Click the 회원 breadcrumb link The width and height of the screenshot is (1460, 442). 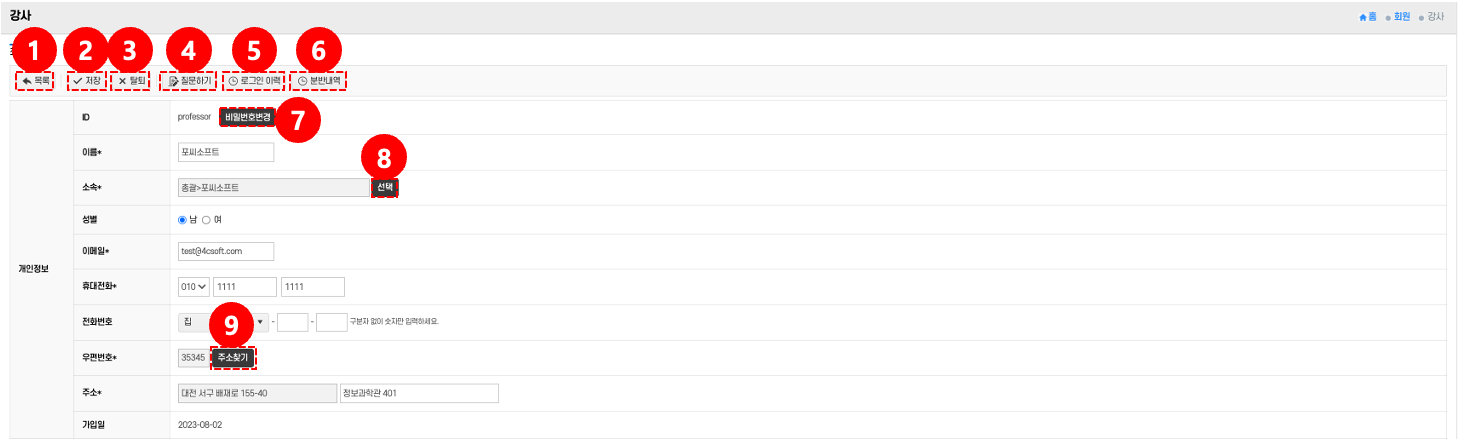(1401, 17)
